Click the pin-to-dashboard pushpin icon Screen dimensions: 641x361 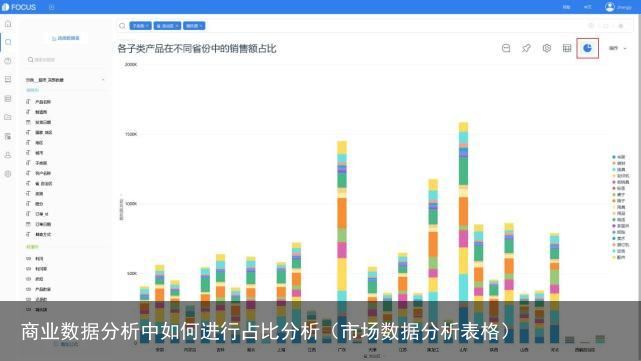click(x=526, y=48)
